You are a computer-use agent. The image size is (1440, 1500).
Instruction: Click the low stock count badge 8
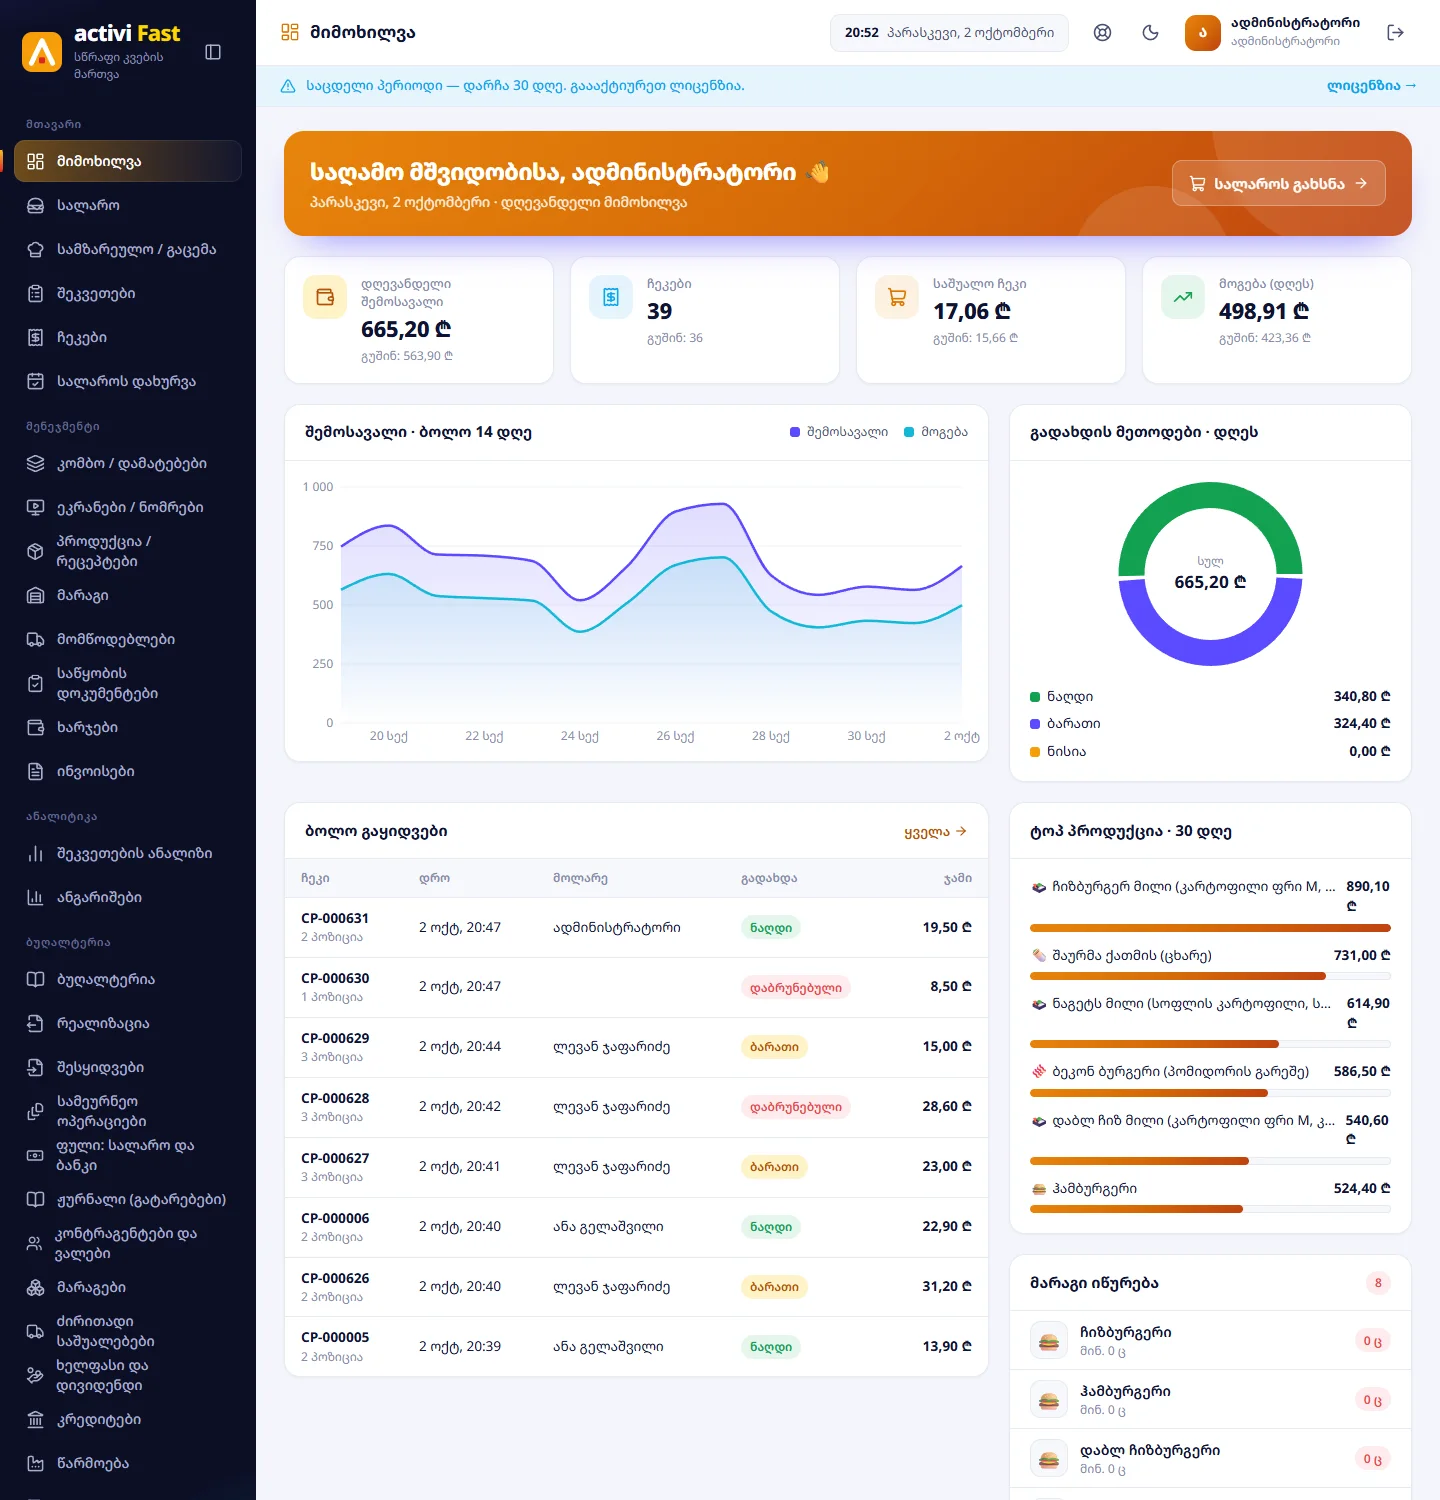coord(1378,1283)
